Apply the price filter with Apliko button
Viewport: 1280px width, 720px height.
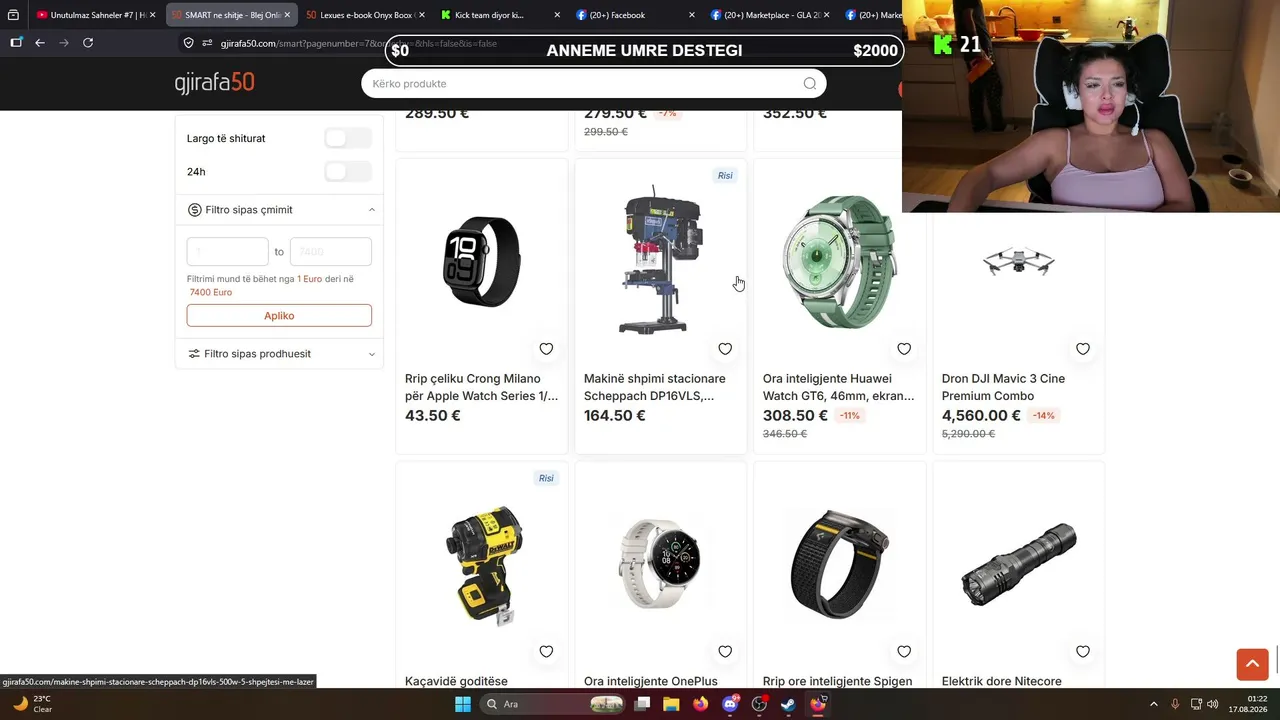tap(279, 316)
